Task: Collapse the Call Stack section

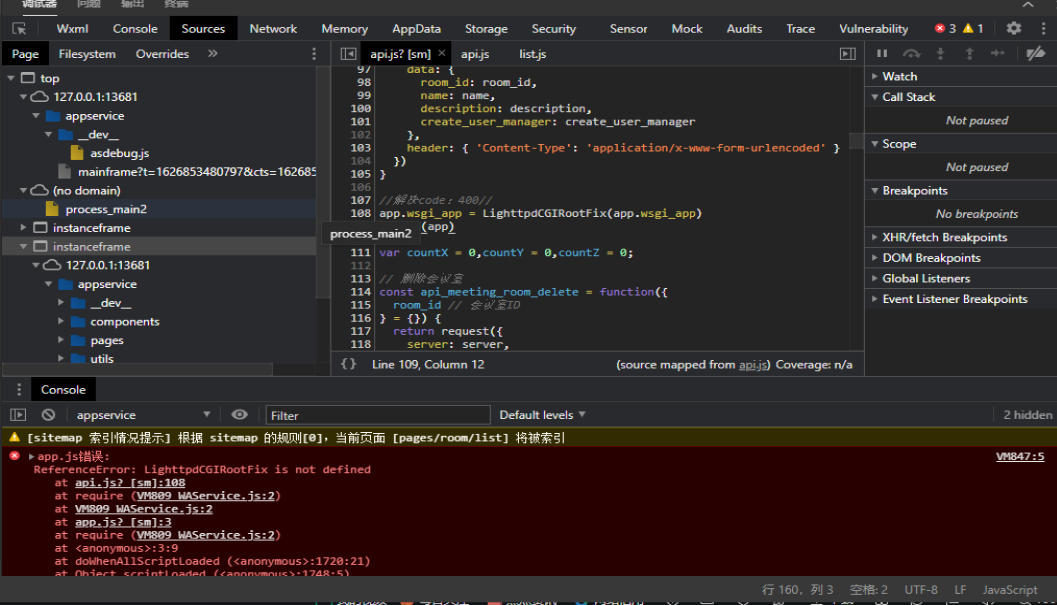Action: [874, 97]
